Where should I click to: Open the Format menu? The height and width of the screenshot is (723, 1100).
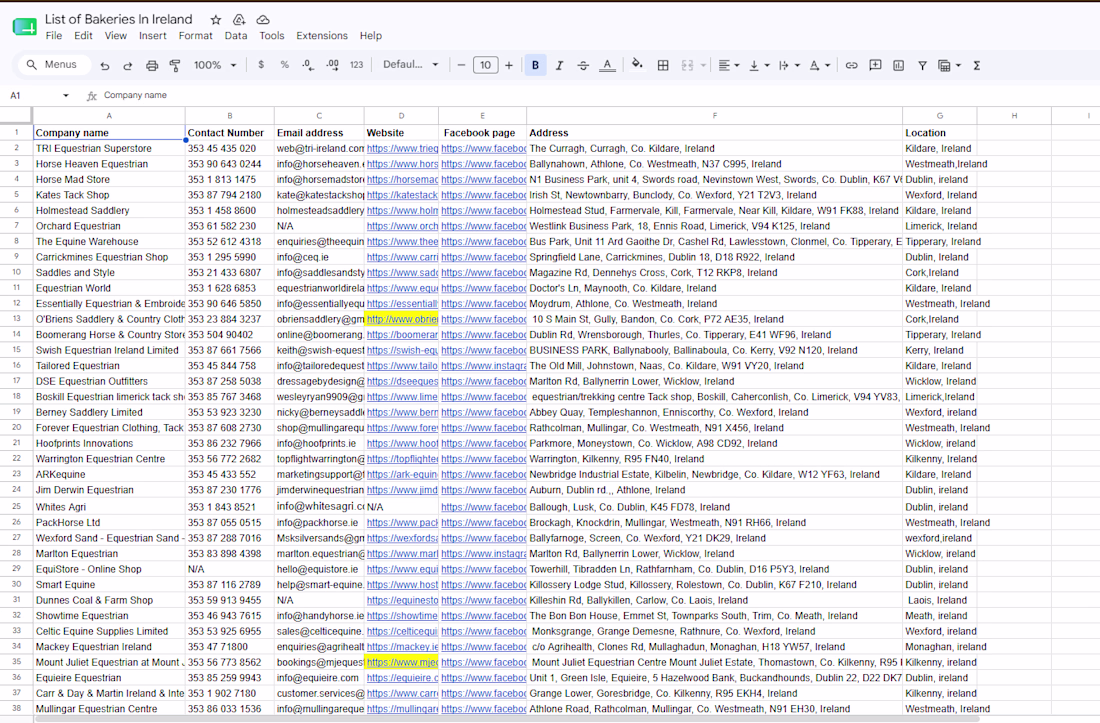tap(195, 36)
